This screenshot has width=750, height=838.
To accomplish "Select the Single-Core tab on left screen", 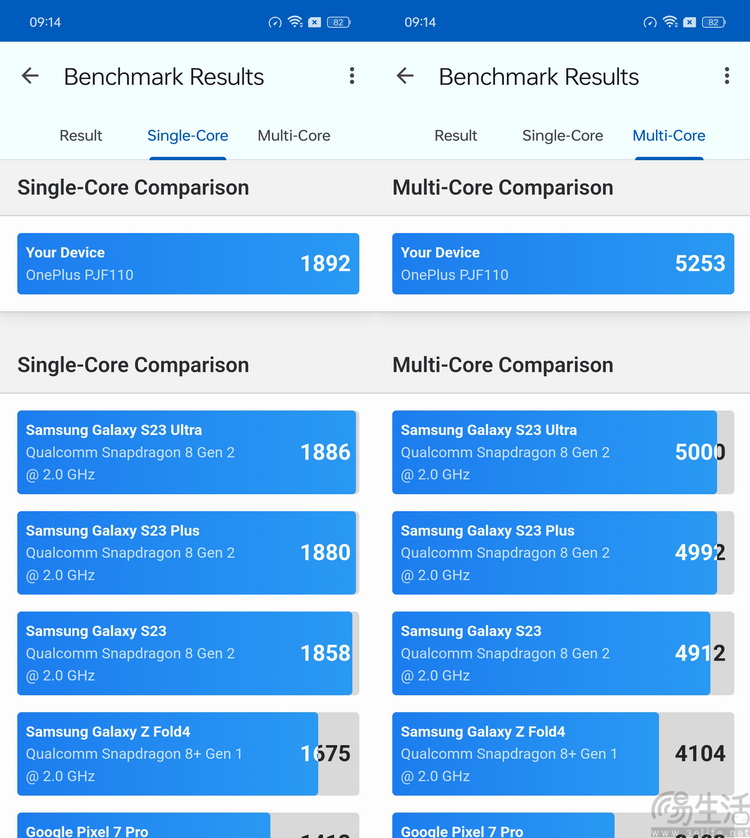I will 188,136.
